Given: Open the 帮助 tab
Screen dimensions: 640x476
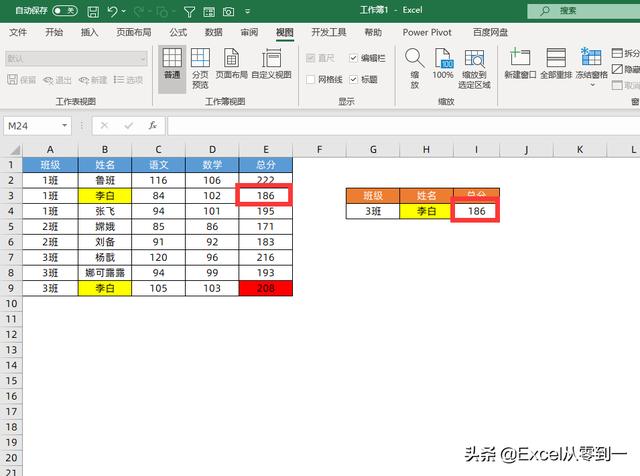Looking at the screenshot, I should (373, 32).
